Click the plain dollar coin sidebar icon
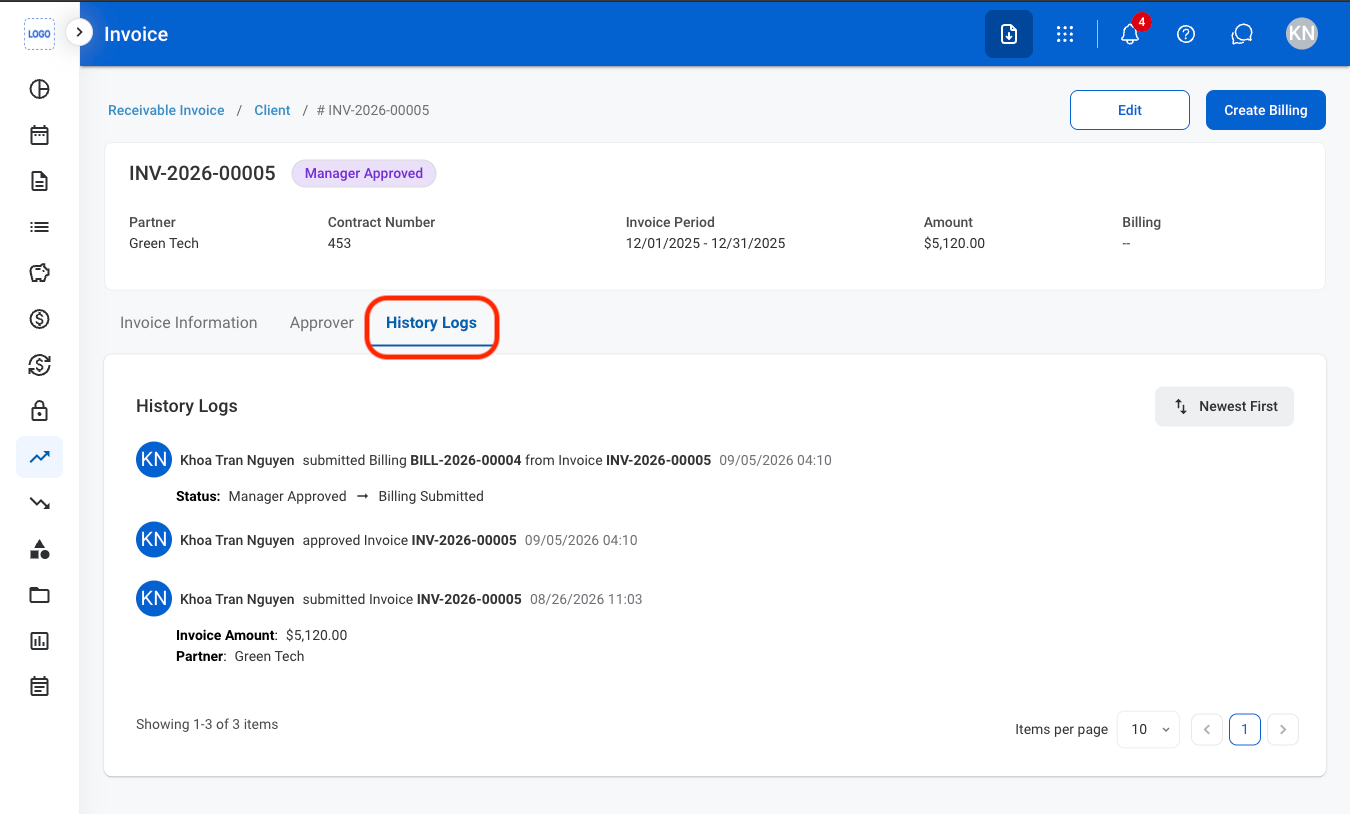Viewport: 1350px width, 814px height. coord(39,319)
